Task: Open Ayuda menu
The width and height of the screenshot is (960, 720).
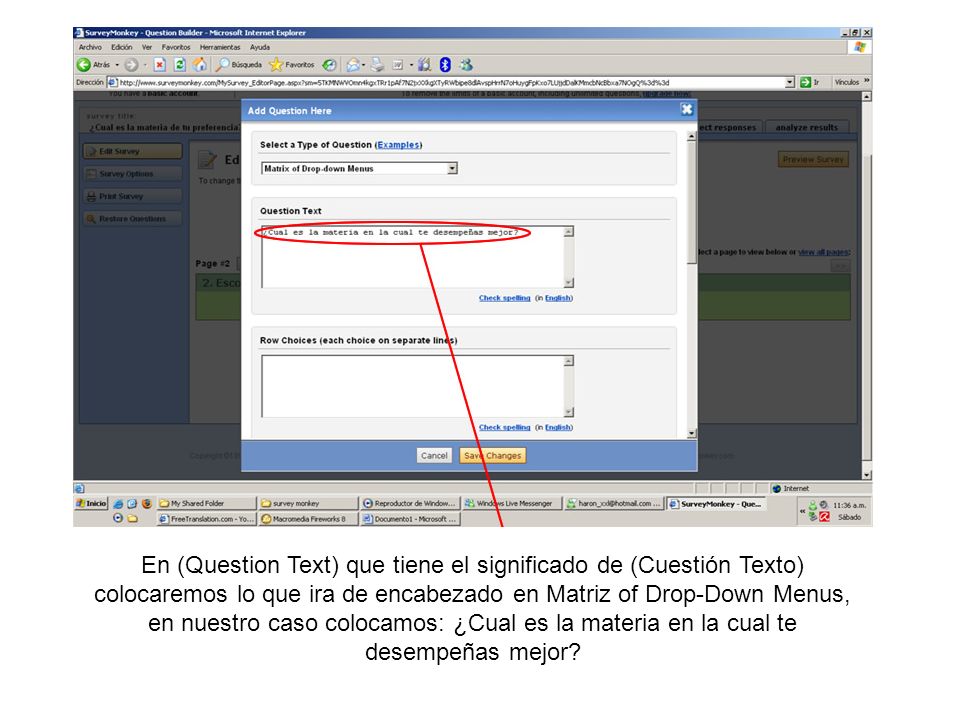Action: point(260,47)
